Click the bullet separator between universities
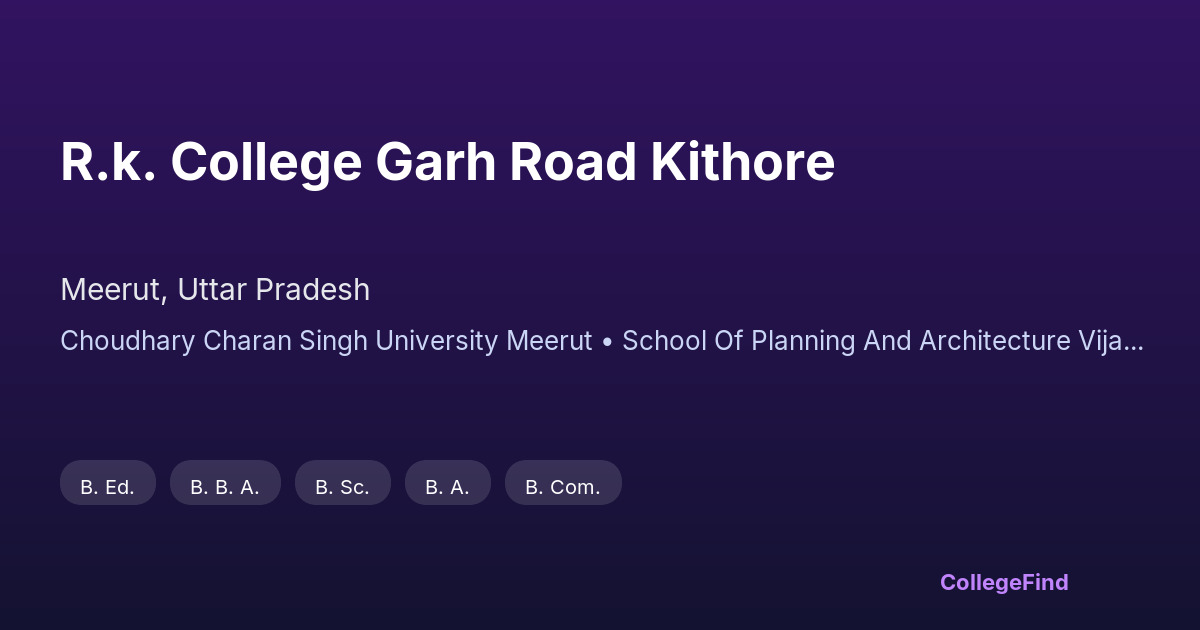 (x=608, y=342)
